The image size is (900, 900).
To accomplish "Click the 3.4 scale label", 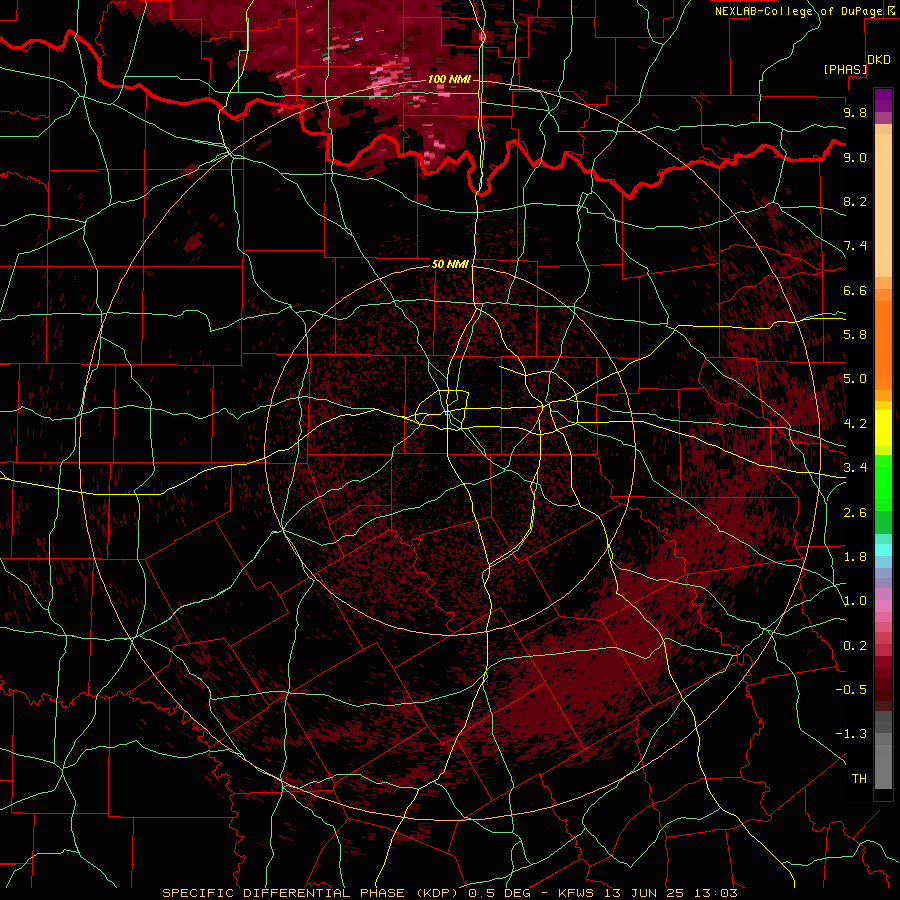I will [x=855, y=468].
